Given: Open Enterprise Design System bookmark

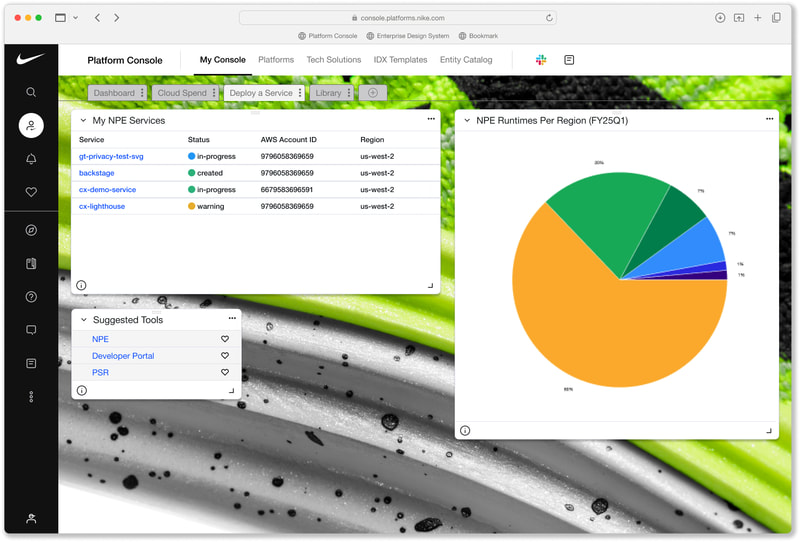Looking at the screenshot, I should click(x=408, y=36).
